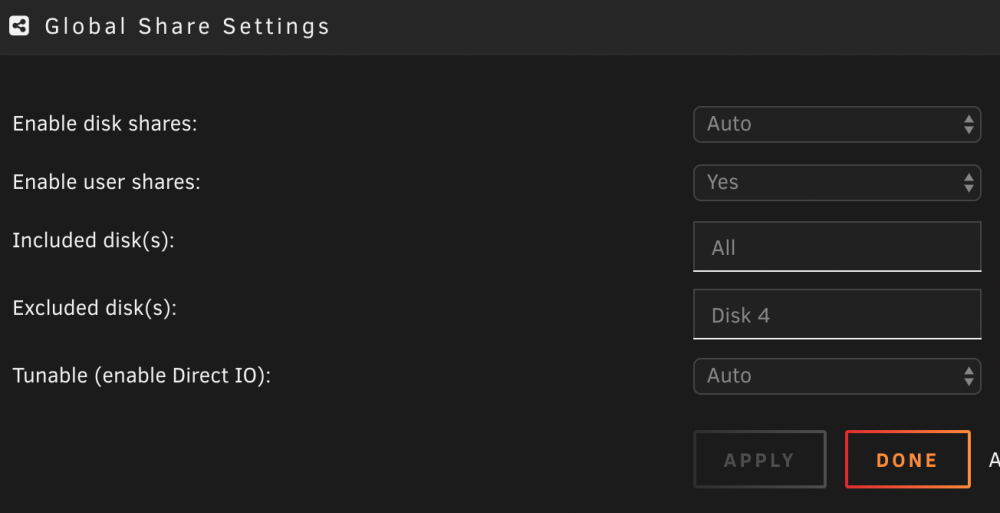The image size is (1000, 513).
Task: Click the disabled APPLY button
Action: pyautogui.click(x=760, y=459)
